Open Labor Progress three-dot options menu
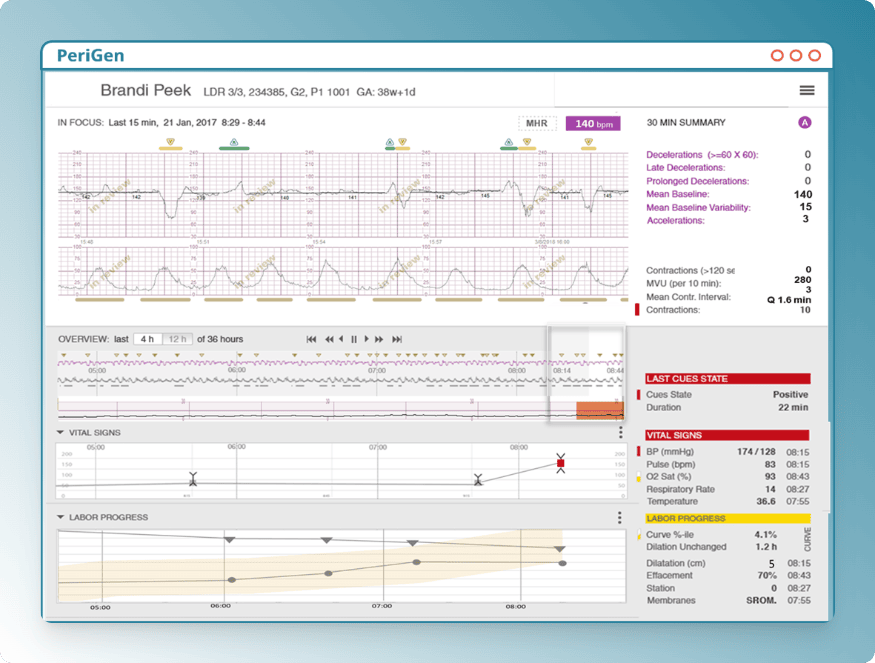This screenshot has height=663, width=875. 621,518
